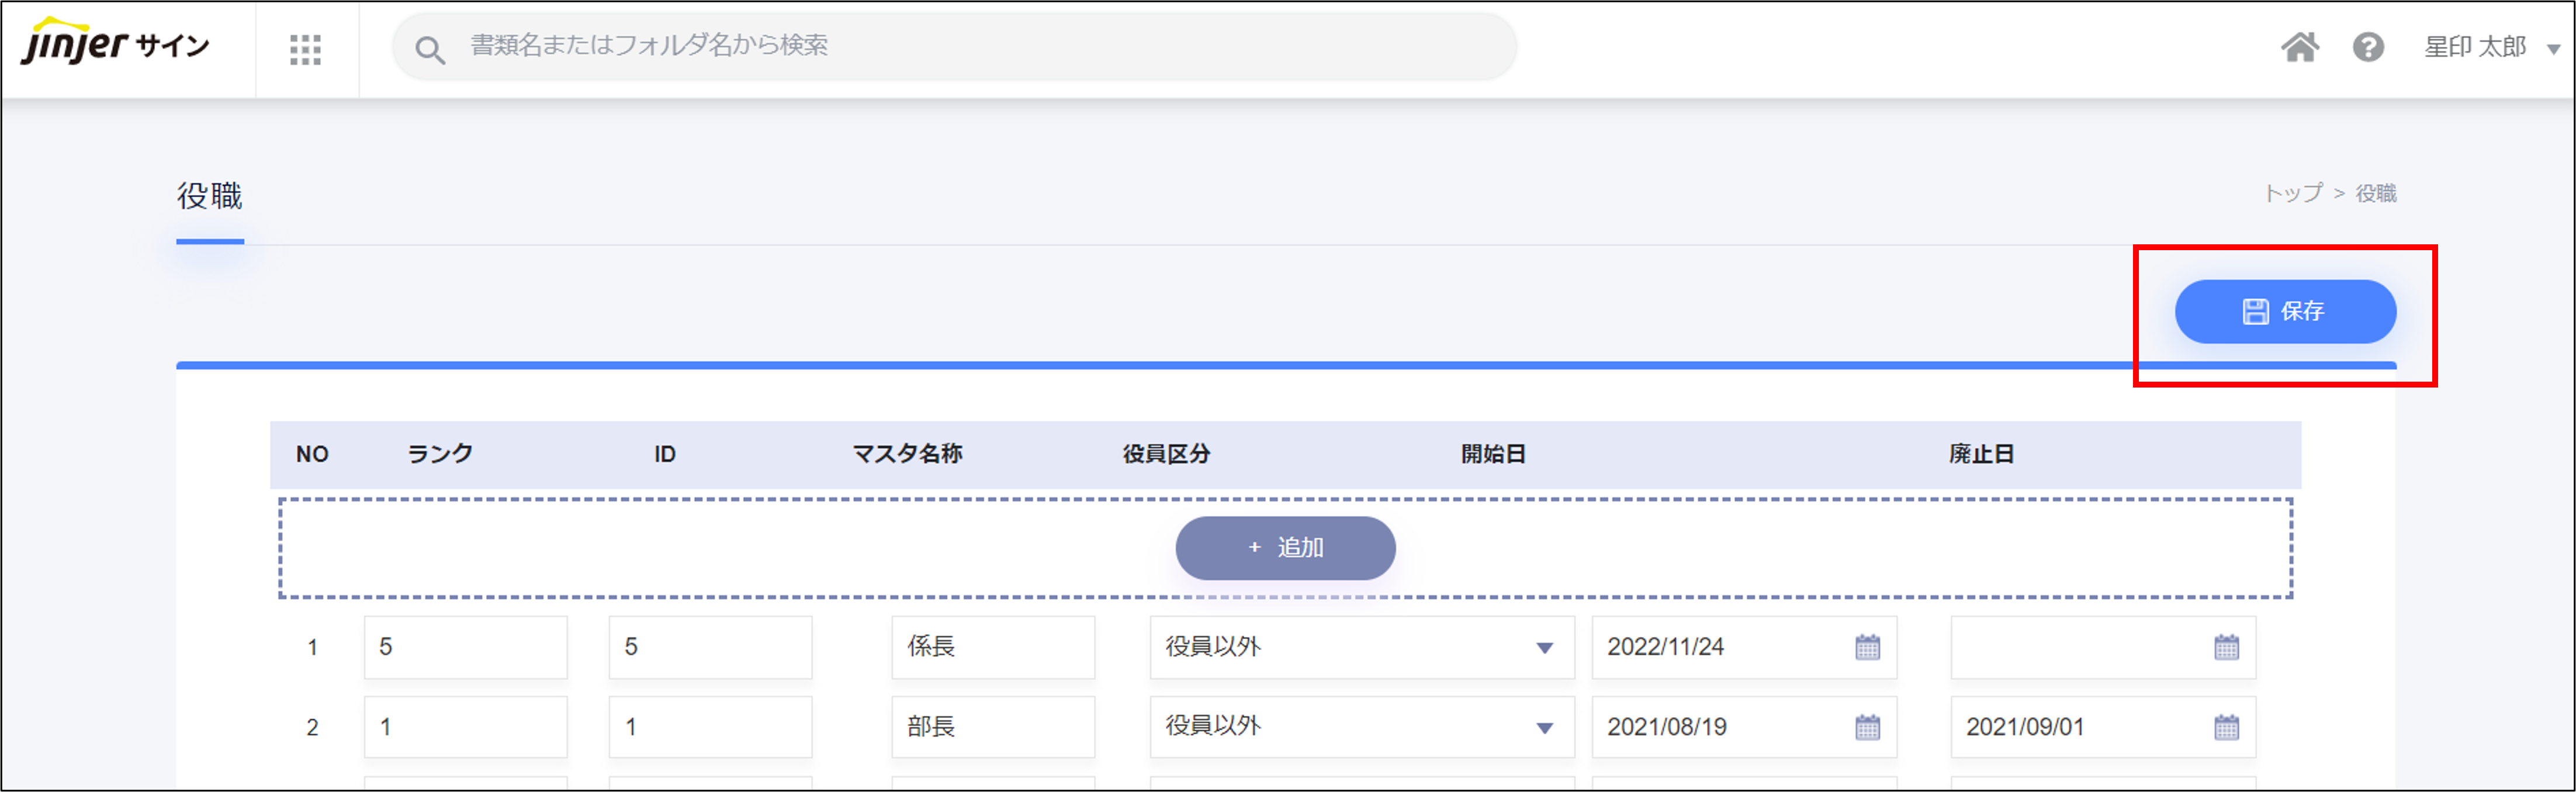Open calendar for 2021/09/01 end date
The height and width of the screenshot is (792, 2576).
(x=2226, y=727)
